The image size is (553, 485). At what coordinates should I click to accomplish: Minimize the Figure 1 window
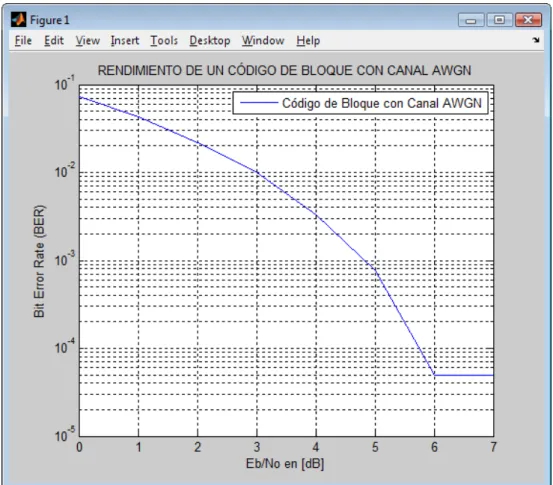pos(471,20)
